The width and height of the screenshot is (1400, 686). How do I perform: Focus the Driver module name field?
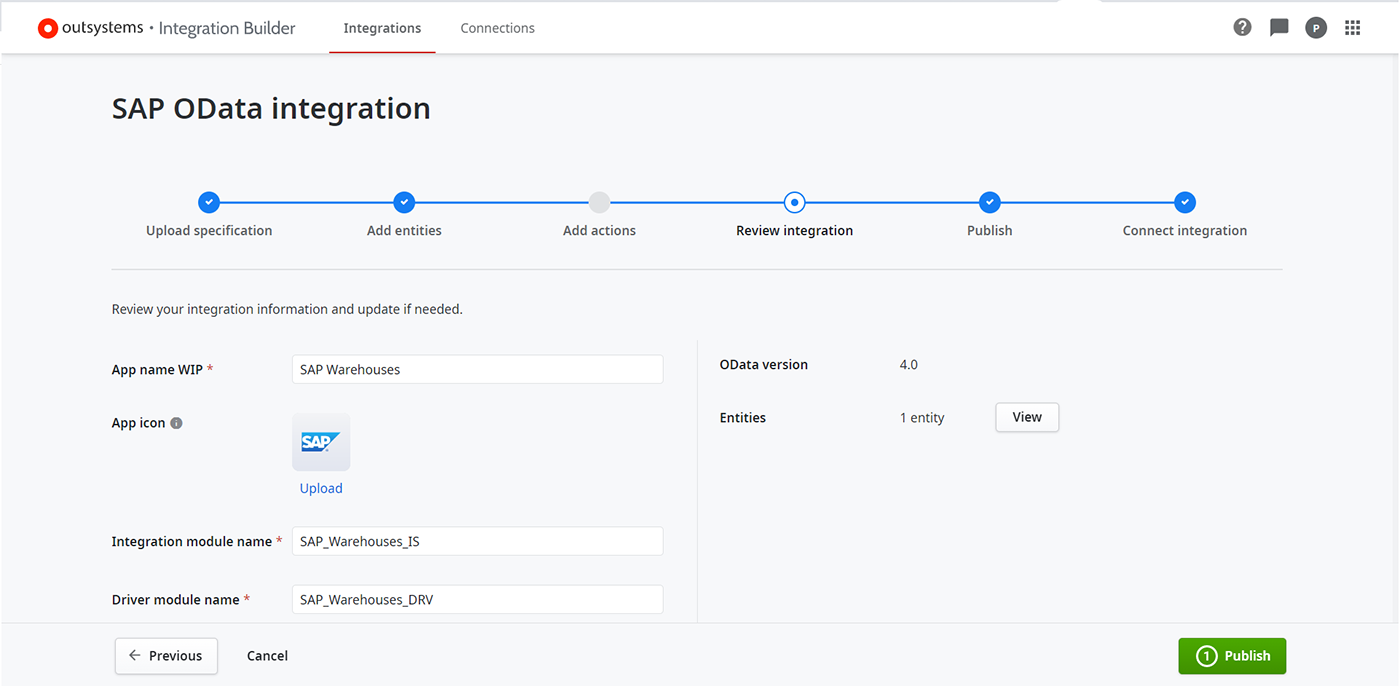(478, 599)
